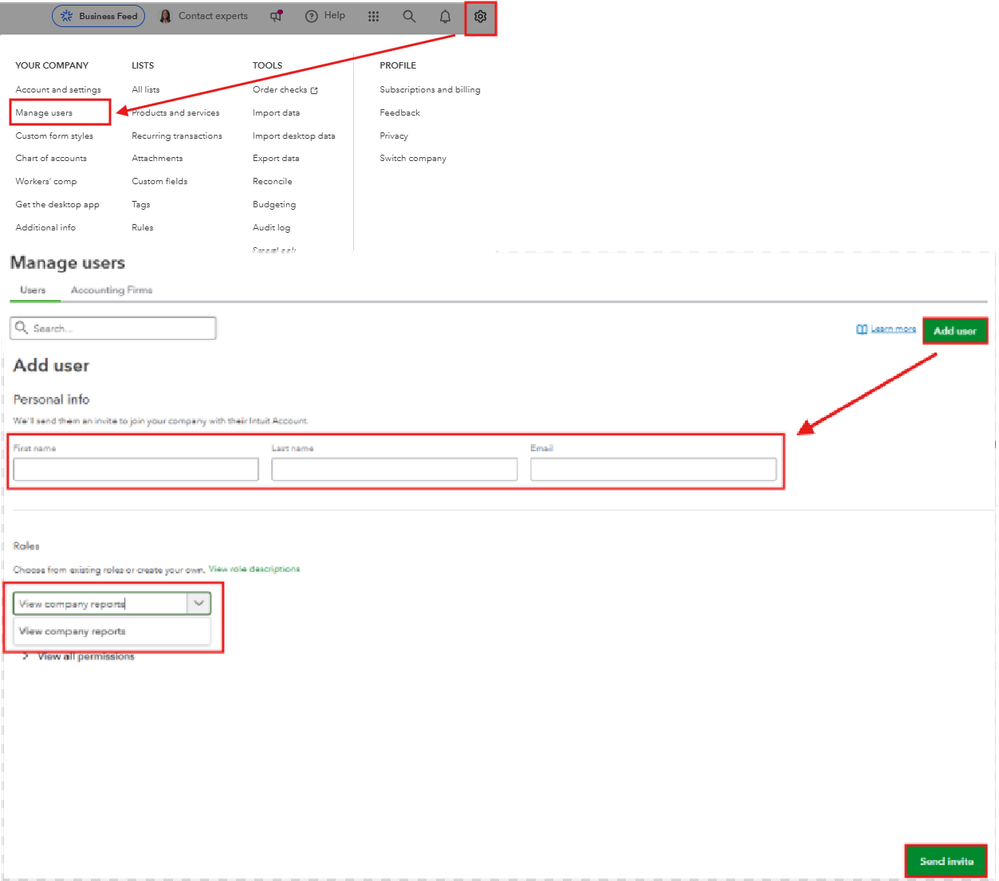Open the Business Feed button
Screen dimensions: 999x881
(99, 16)
